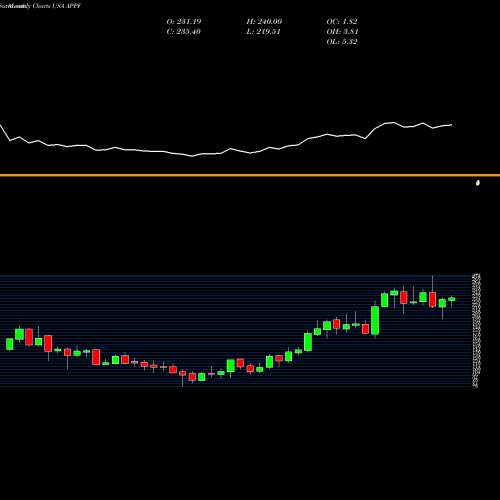This screenshot has width=500, height=500.
Task: Click the last green candlestick at the right end
Action: point(452,299)
